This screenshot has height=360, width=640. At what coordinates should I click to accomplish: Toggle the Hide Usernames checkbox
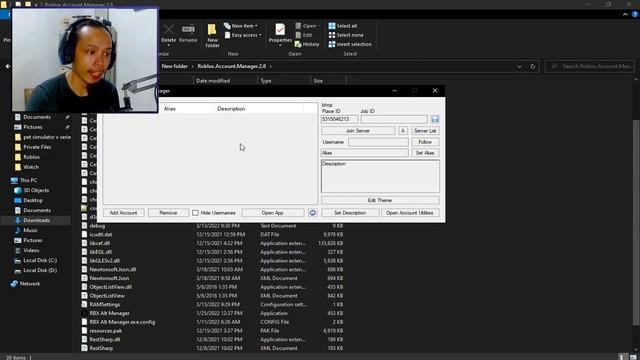195,213
